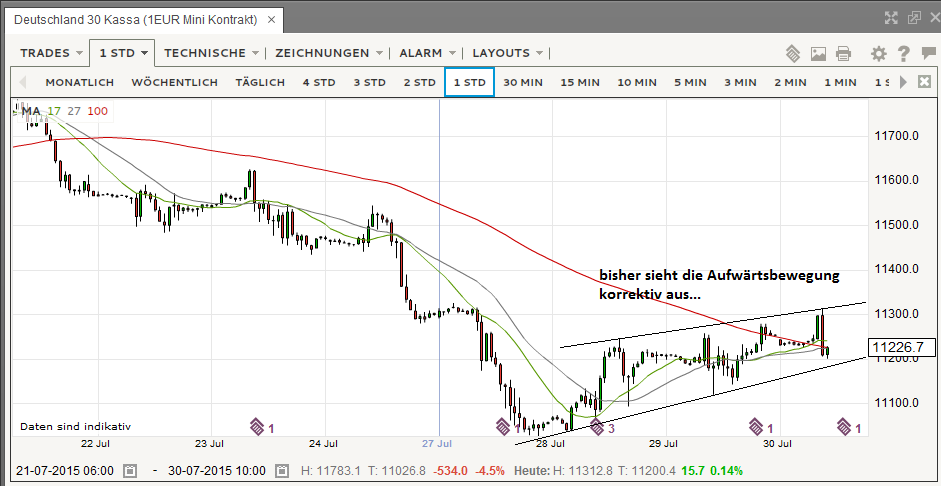The image size is (941, 486).
Task: Expand the TECHNISCHE indicators dropdown
Action: 211,53
